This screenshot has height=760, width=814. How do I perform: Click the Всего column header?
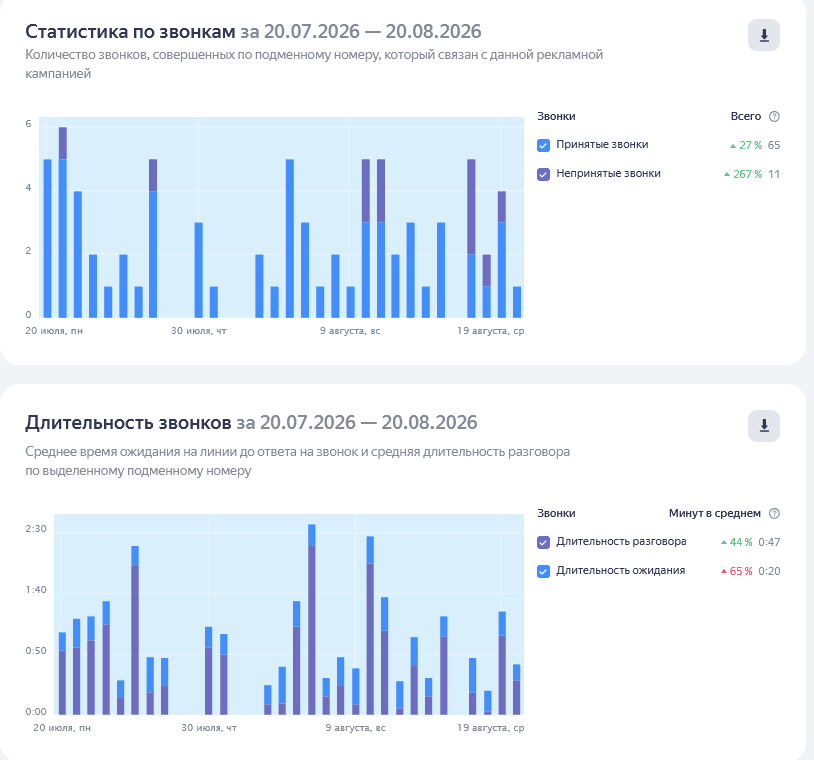[745, 116]
